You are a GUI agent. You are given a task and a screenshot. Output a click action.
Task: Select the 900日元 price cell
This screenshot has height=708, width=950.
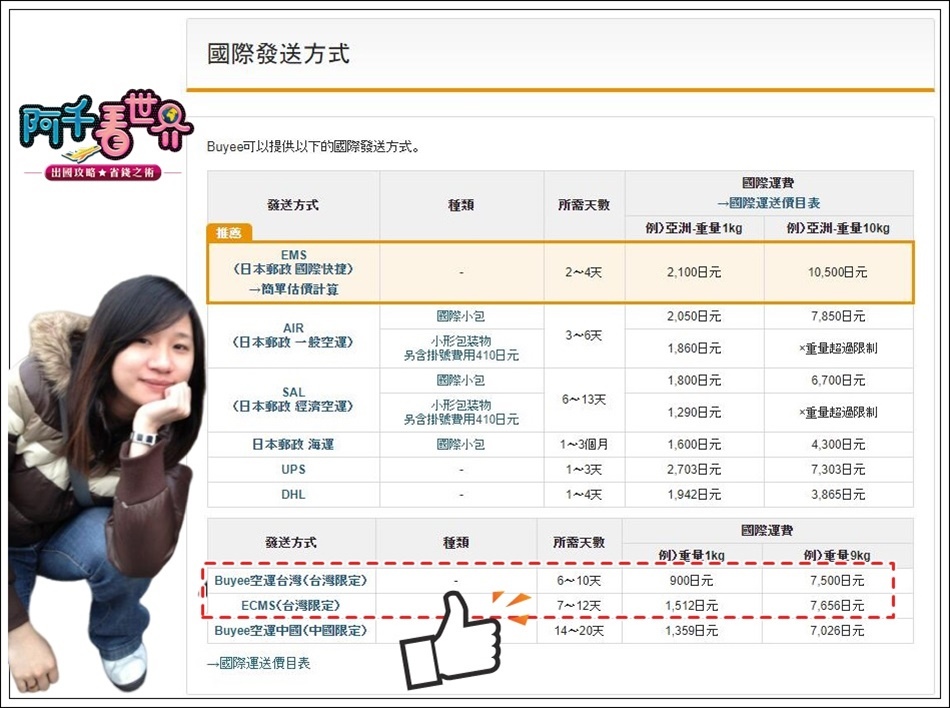pos(691,580)
